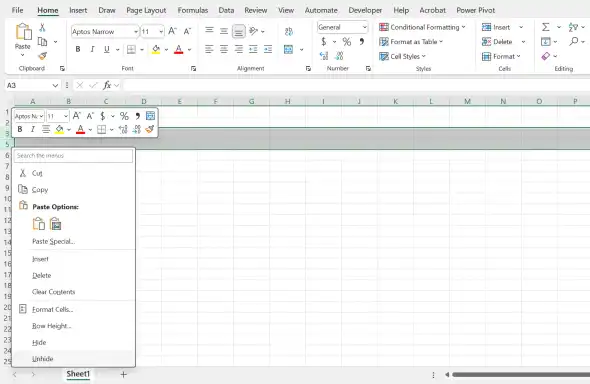Toggle Bold in the ribbon Font group
Viewport: 590px width, 384px height.
point(78,49)
